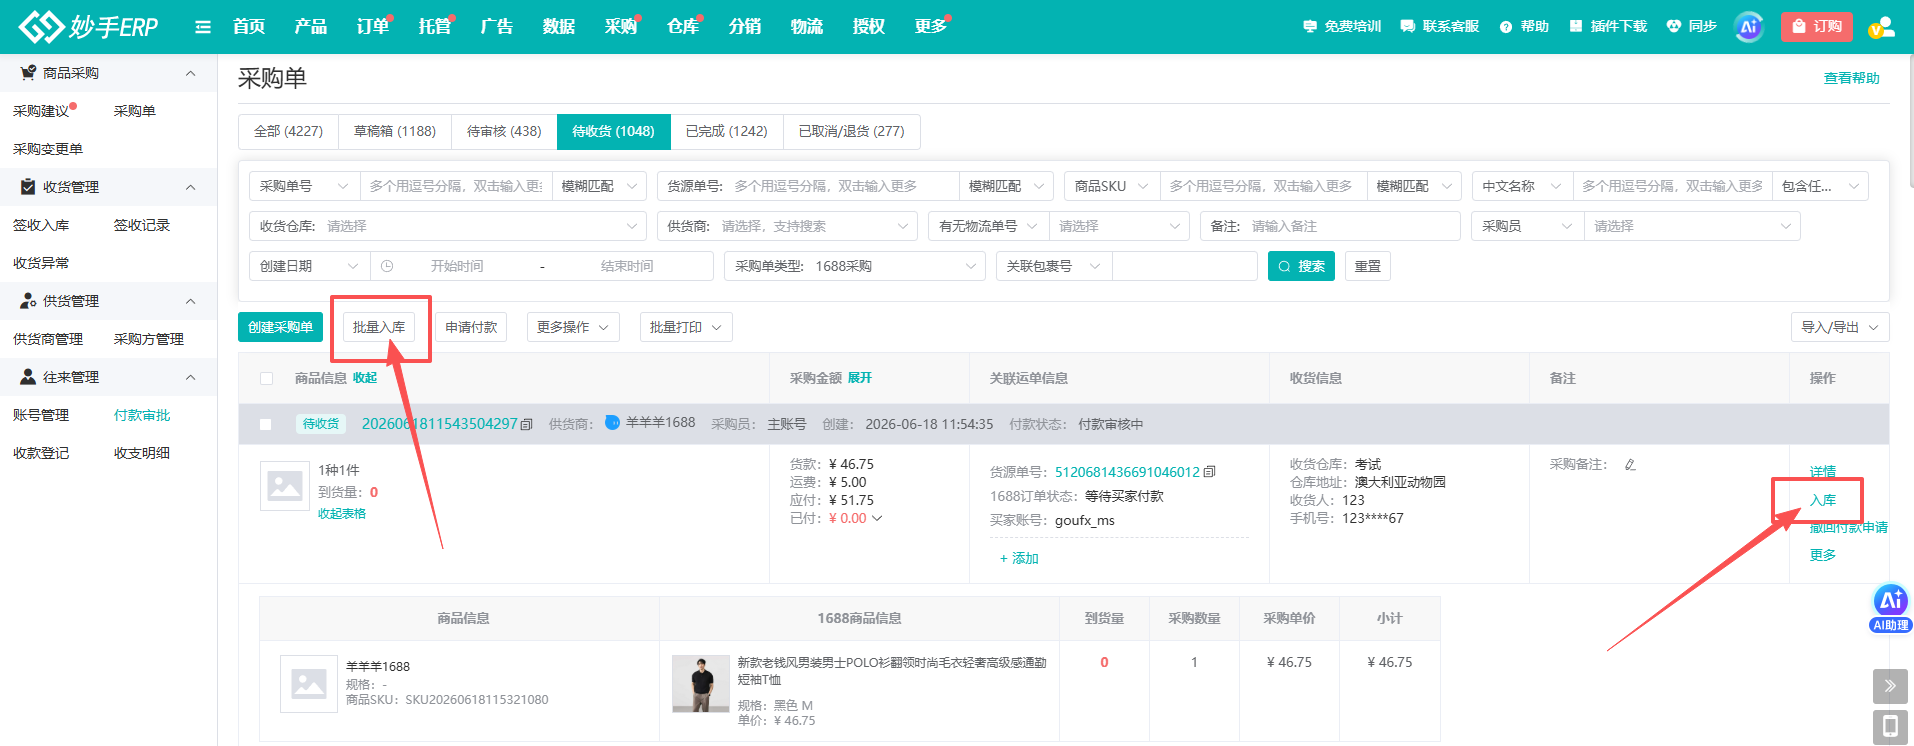The image size is (1914, 746).
Task: Switch to the 已完成 (1242) tab
Action: tap(727, 131)
